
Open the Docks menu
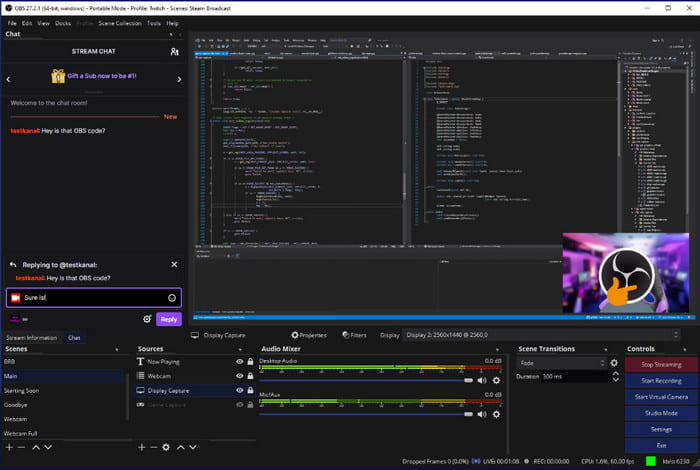pos(63,23)
